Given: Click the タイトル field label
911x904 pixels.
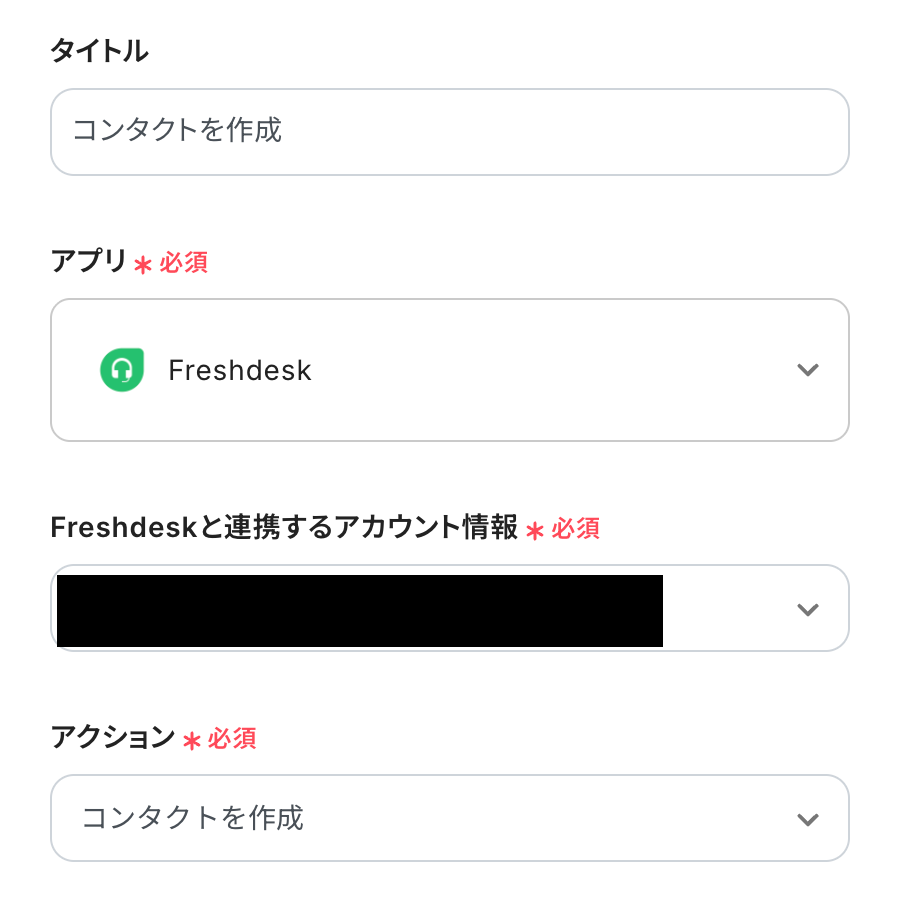Looking at the screenshot, I should 99,52.
